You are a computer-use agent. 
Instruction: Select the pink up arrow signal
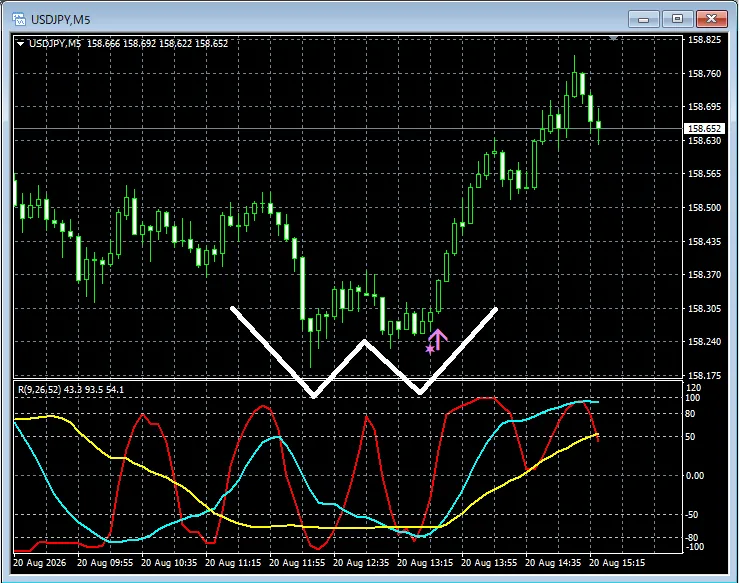click(x=438, y=339)
